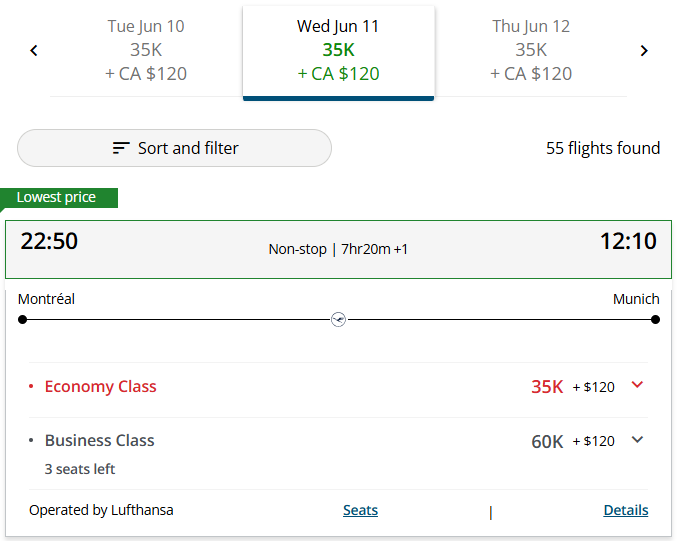Screen dimensions: 680x541
Task: Open the Seats link
Action: pyautogui.click(x=360, y=510)
